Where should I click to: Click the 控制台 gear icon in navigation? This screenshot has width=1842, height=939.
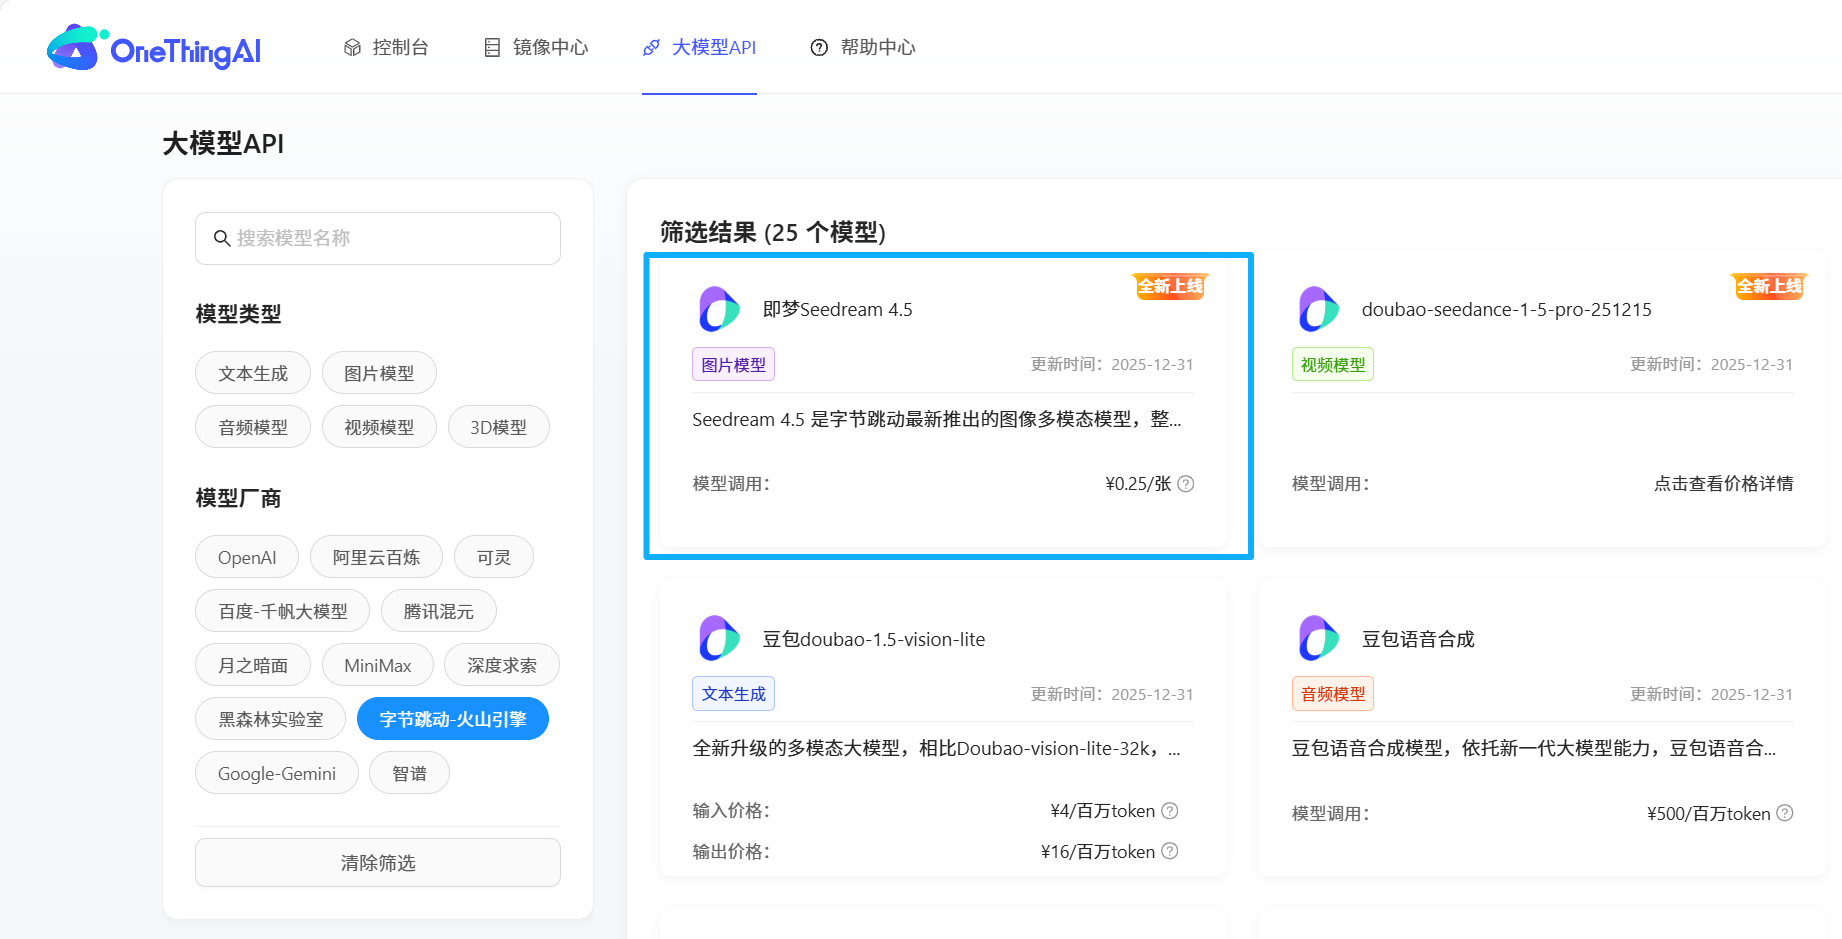tap(351, 46)
